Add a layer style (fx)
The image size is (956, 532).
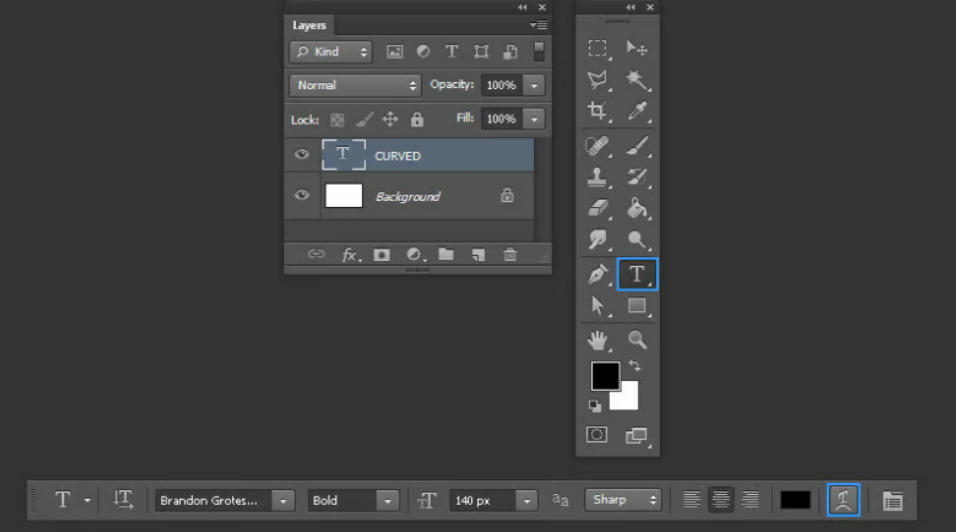[351, 255]
